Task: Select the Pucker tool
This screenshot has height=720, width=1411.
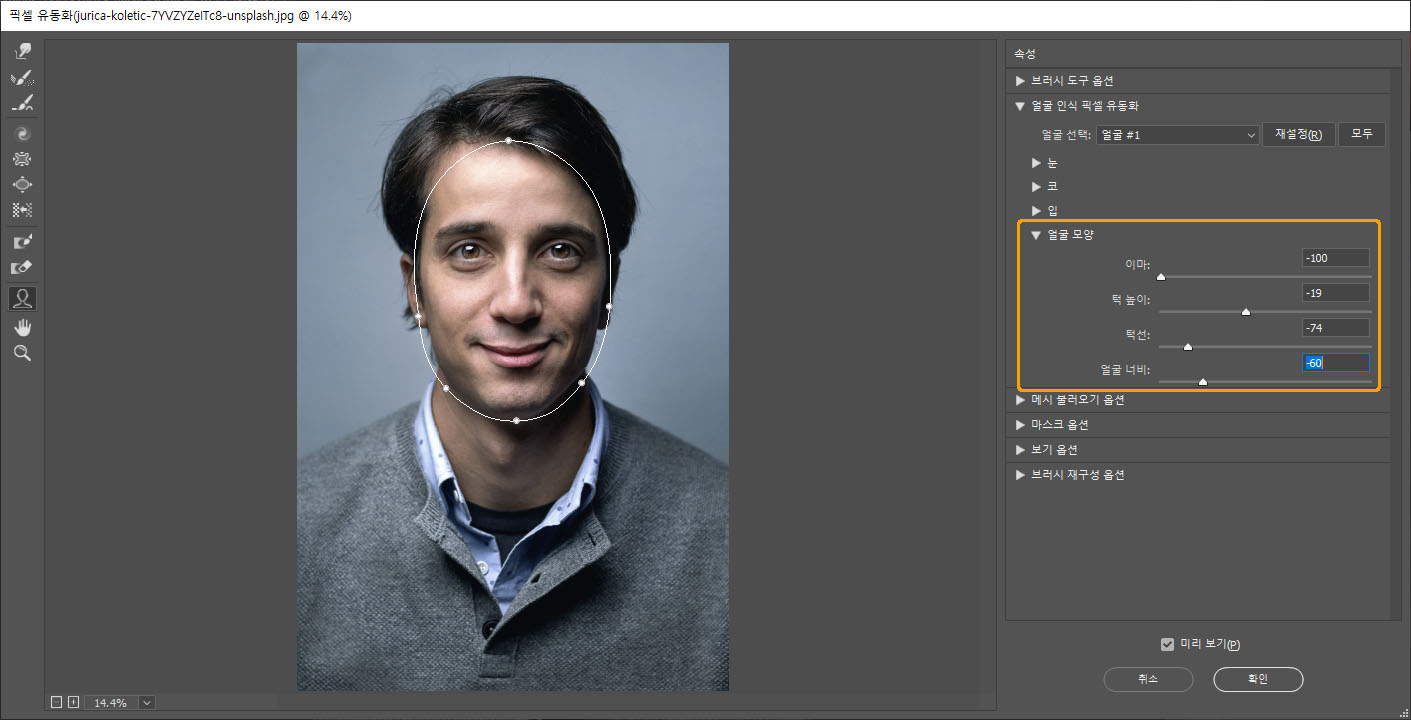Action: (x=22, y=159)
